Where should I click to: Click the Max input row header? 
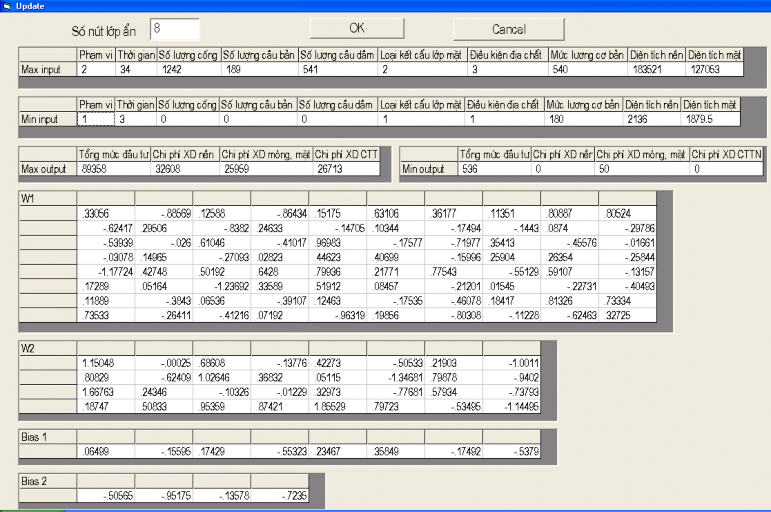click(x=48, y=69)
